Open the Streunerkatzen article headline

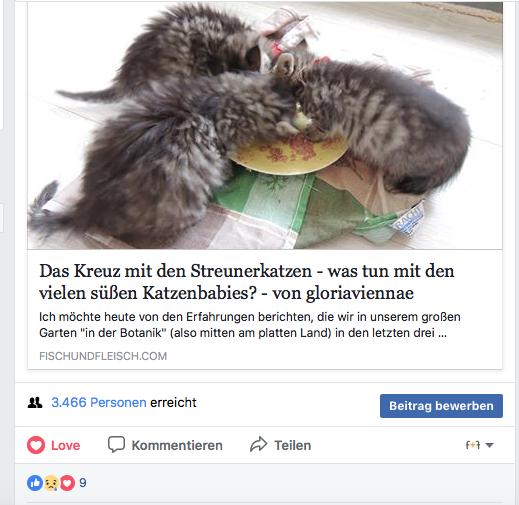(247, 282)
